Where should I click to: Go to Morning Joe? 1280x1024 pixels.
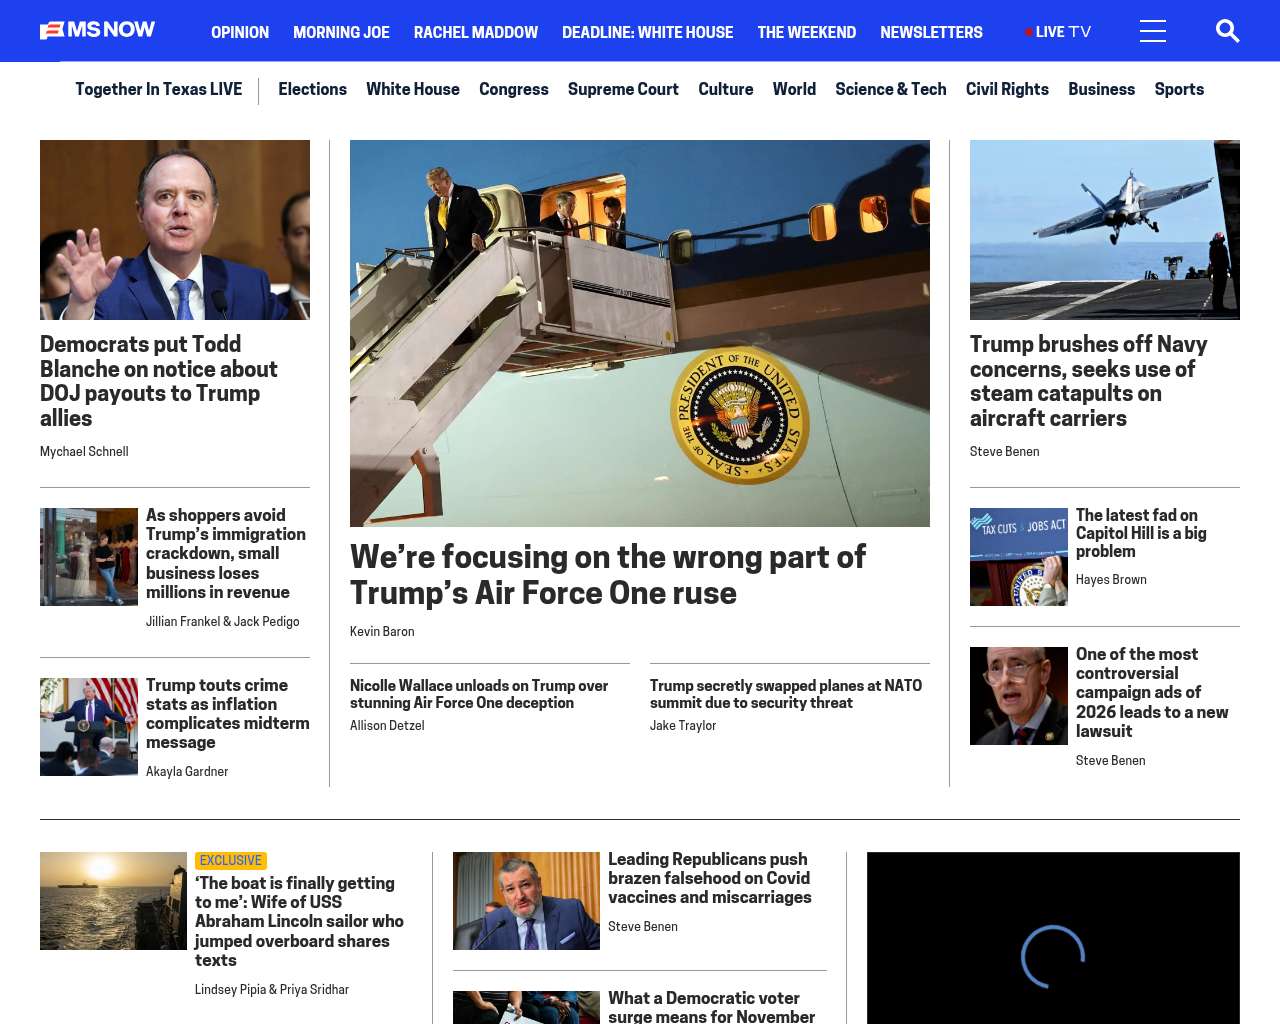(x=341, y=32)
